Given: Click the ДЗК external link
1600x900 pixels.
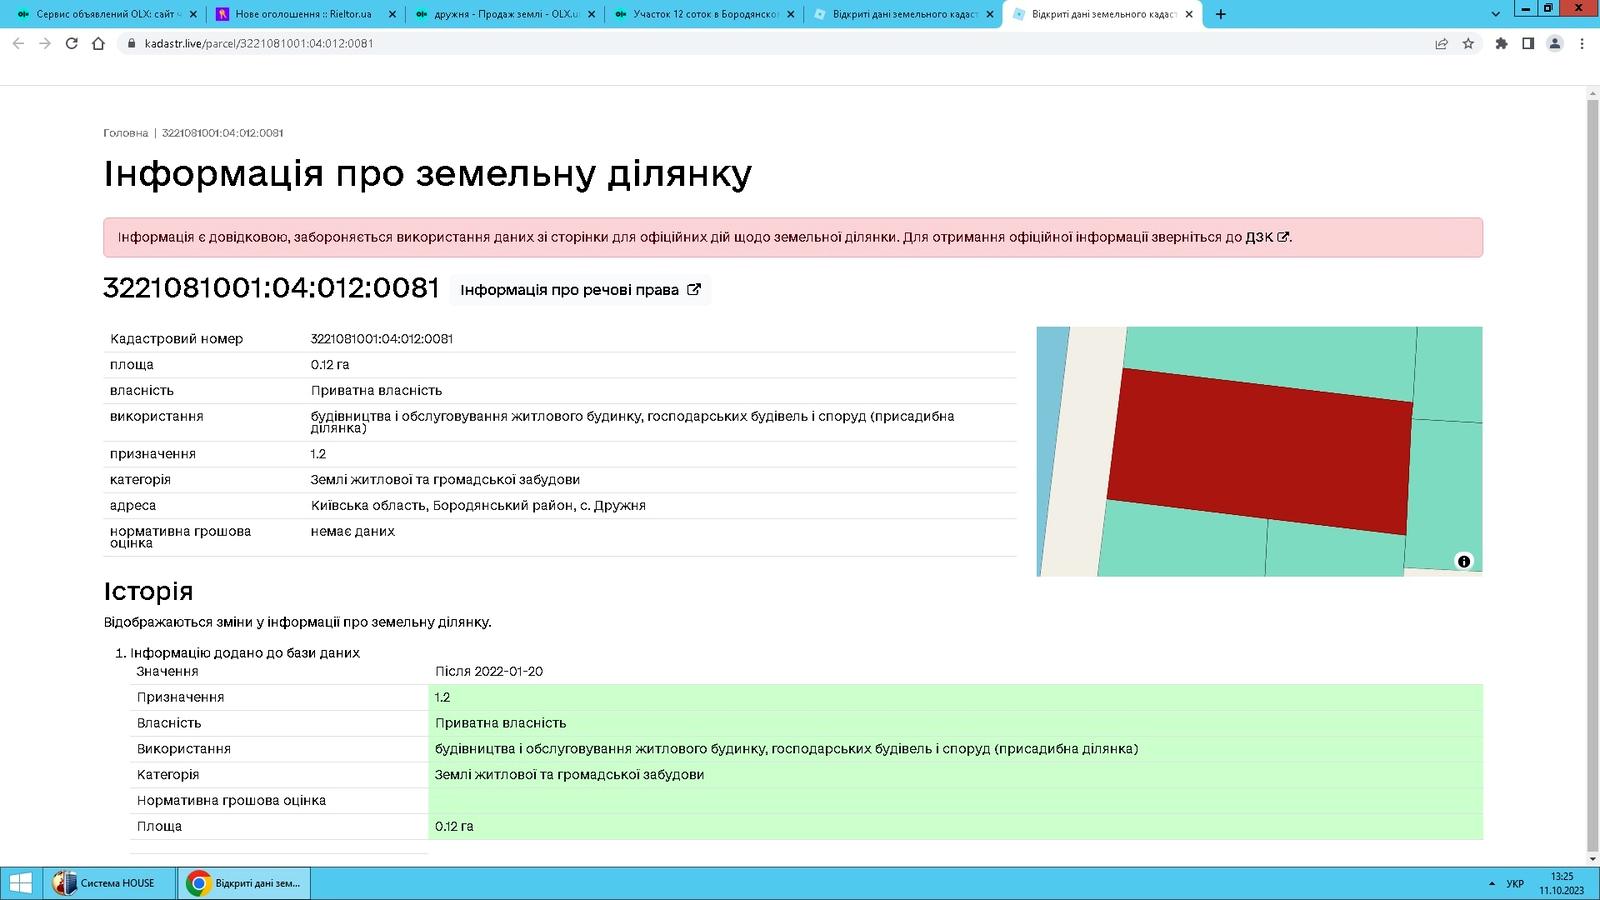Looking at the screenshot, I should point(1266,238).
